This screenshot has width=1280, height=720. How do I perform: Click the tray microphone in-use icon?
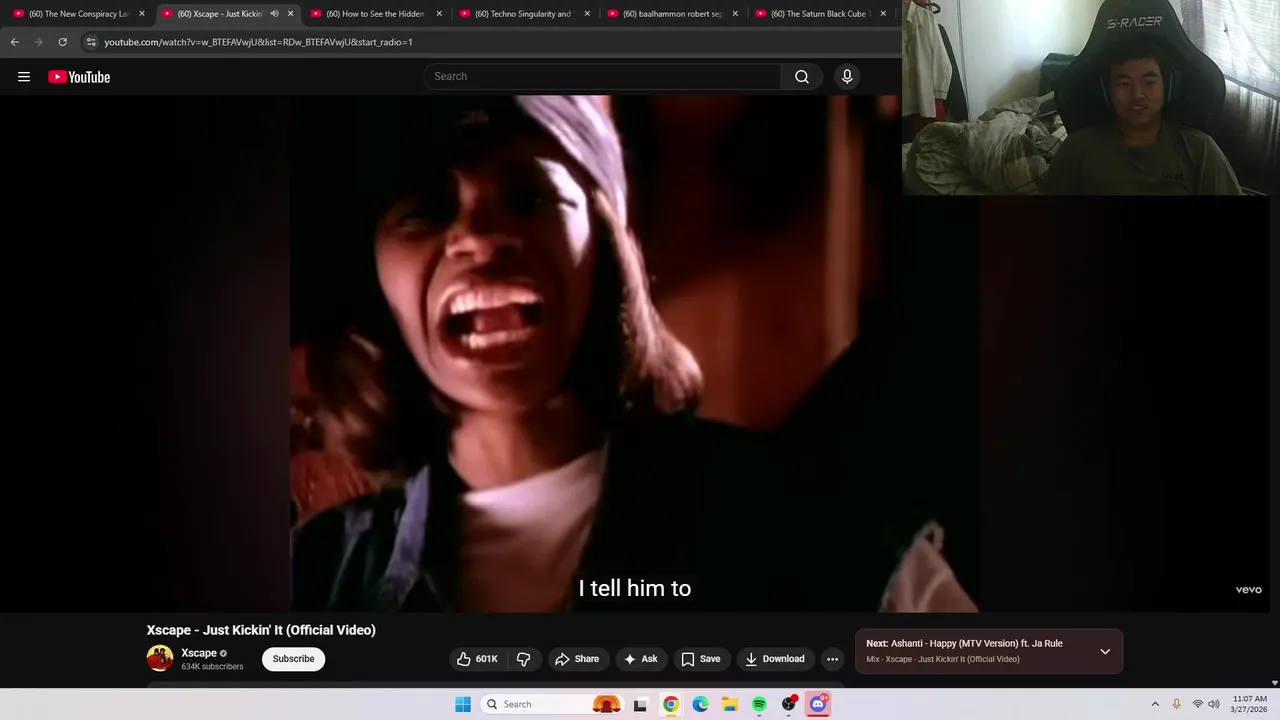tap(1176, 704)
